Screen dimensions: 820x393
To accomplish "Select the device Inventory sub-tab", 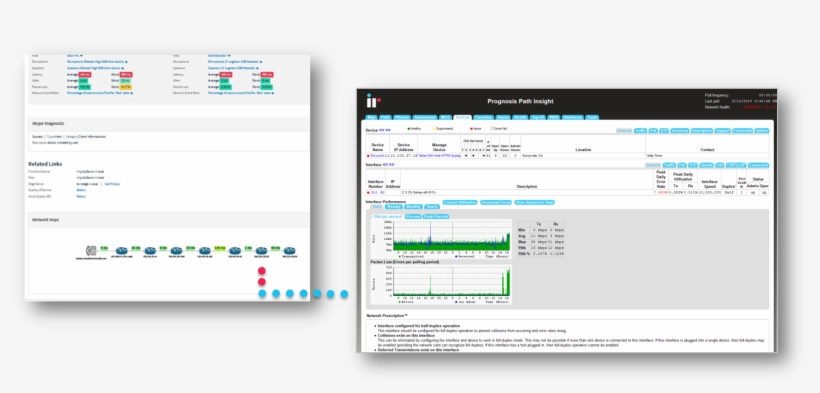I will (680, 130).
